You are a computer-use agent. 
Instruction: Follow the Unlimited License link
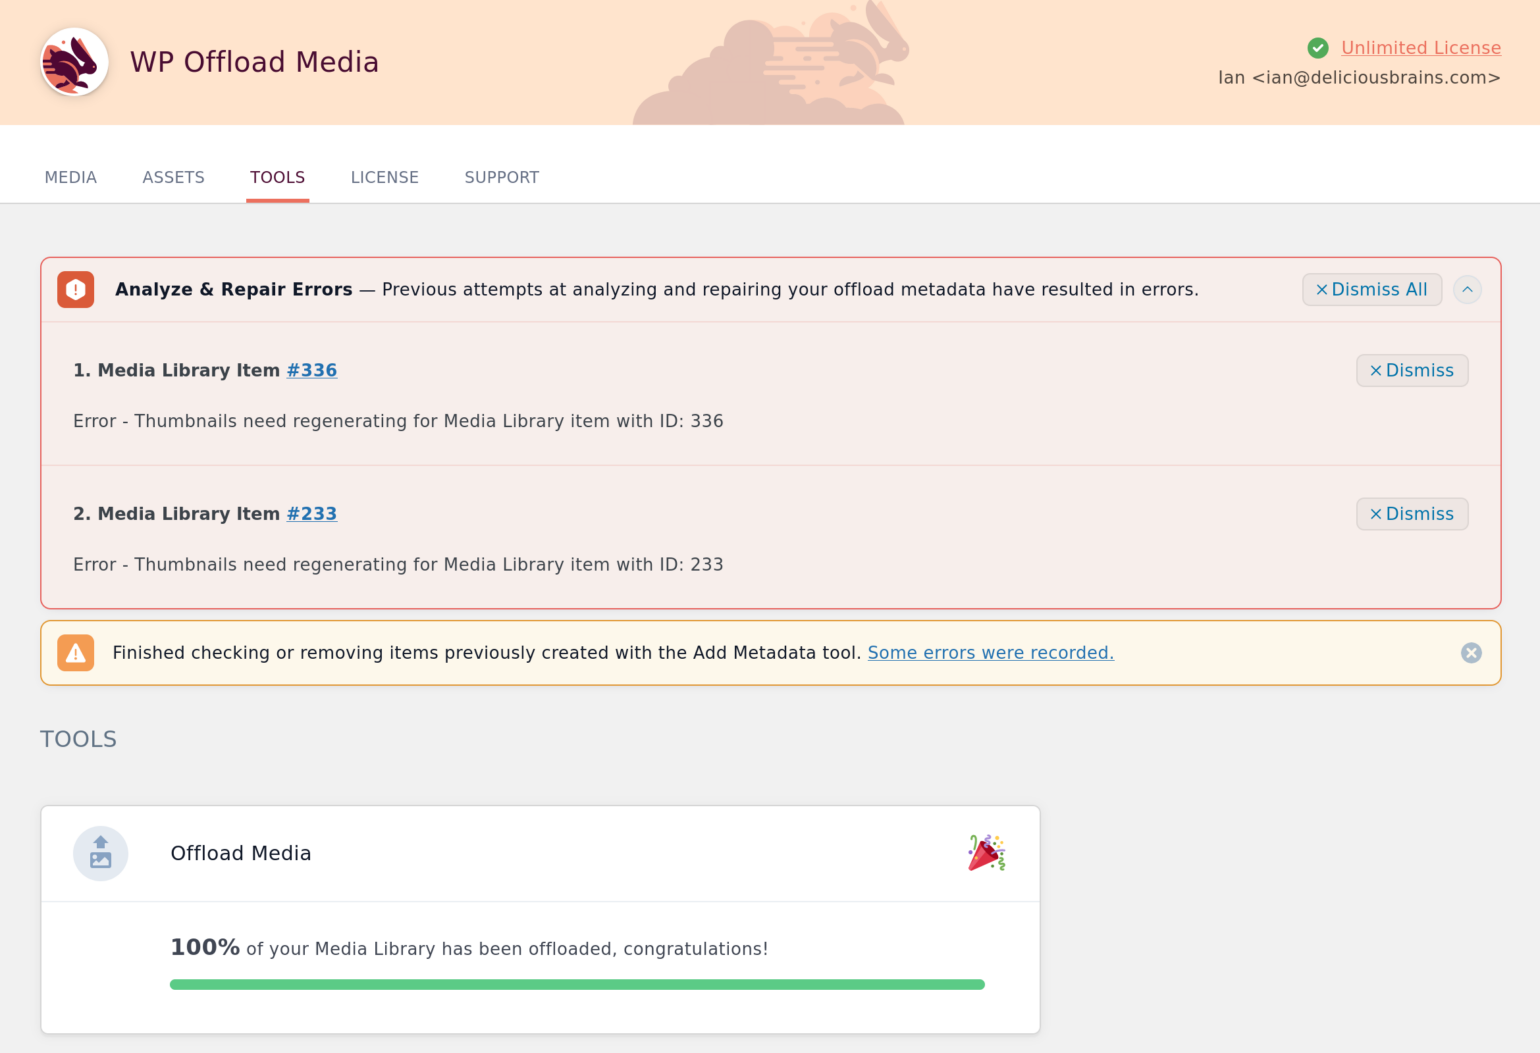pyautogui.click(x=1421, y=48)
